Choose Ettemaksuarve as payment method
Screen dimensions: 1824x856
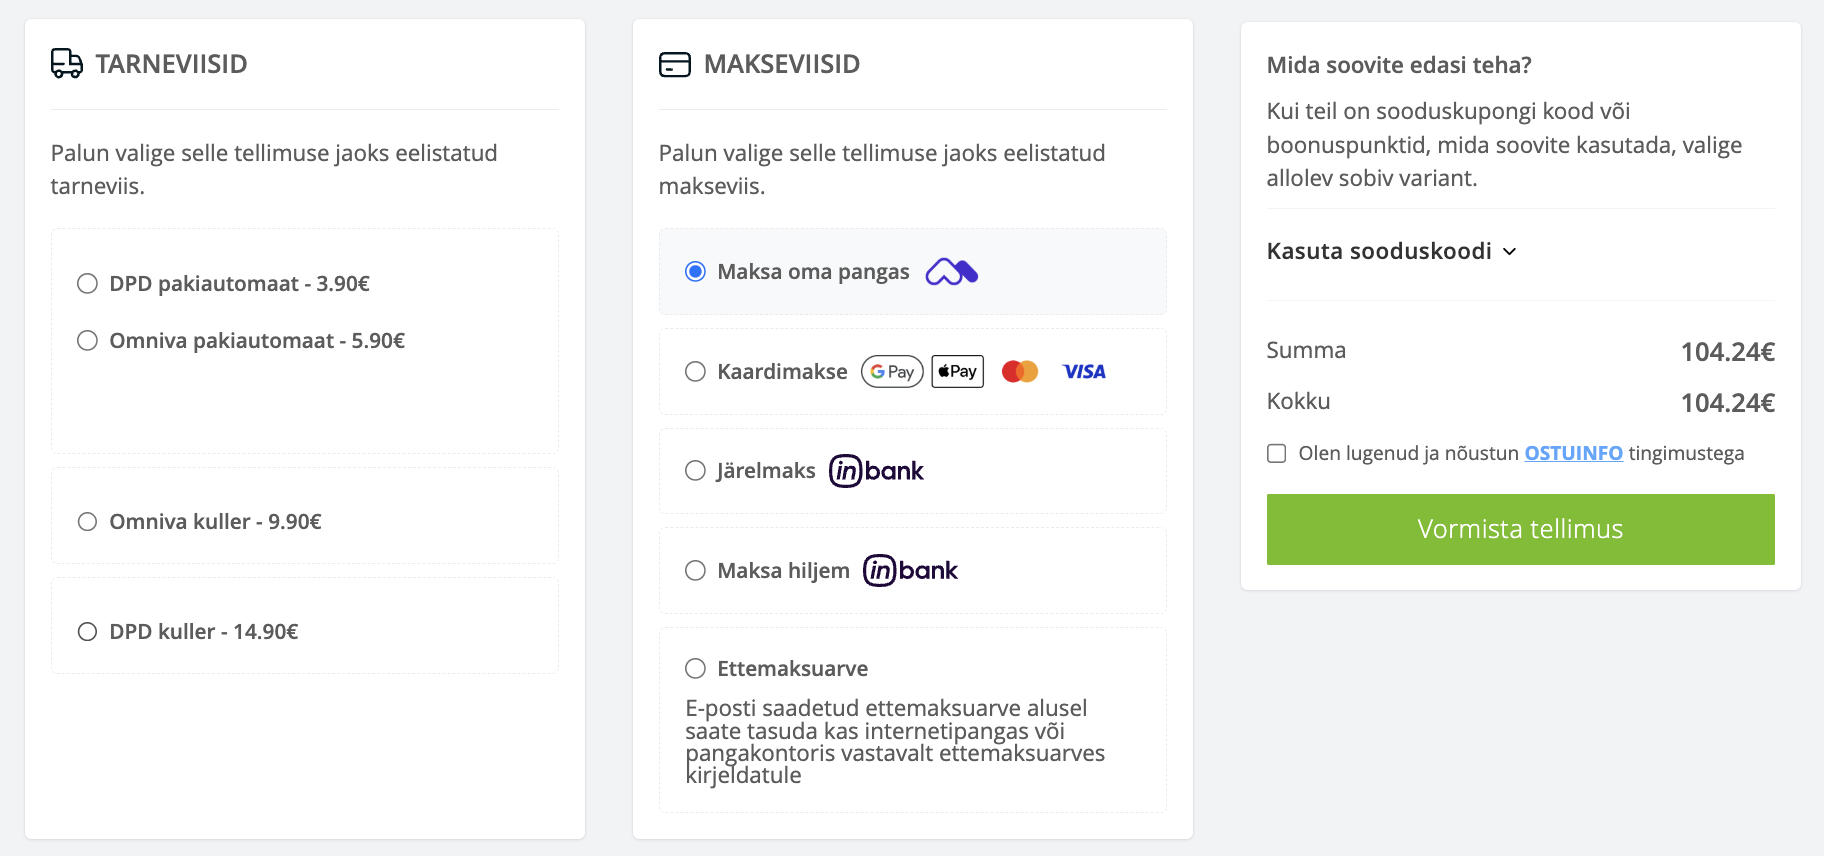click(695, 669)
